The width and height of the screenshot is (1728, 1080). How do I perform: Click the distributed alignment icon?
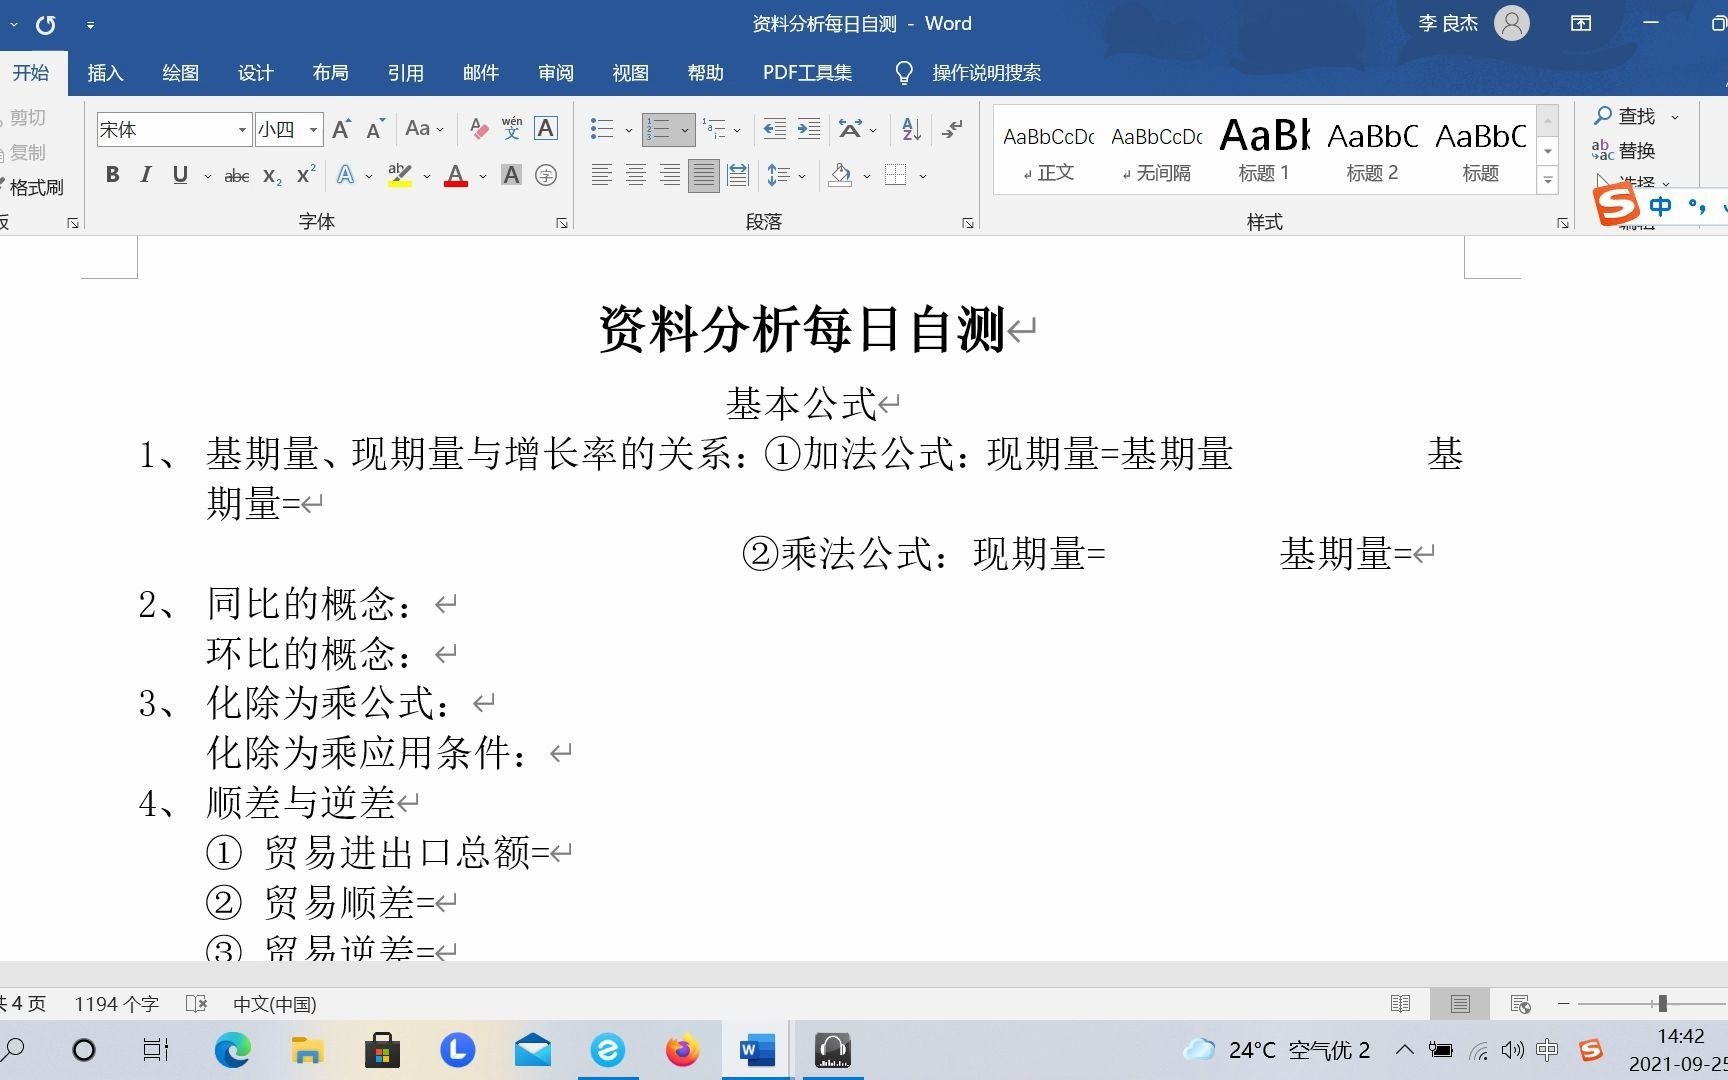click(738, 176)
